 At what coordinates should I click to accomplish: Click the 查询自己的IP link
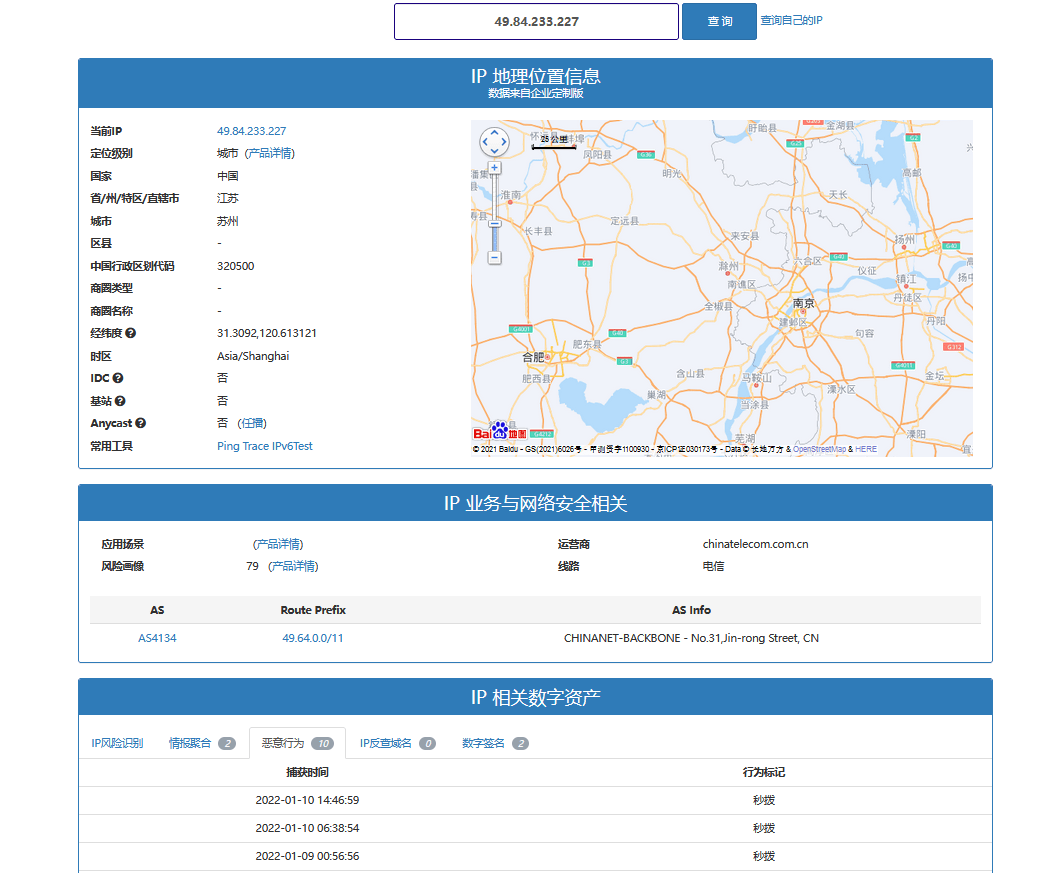click(791, 20)
